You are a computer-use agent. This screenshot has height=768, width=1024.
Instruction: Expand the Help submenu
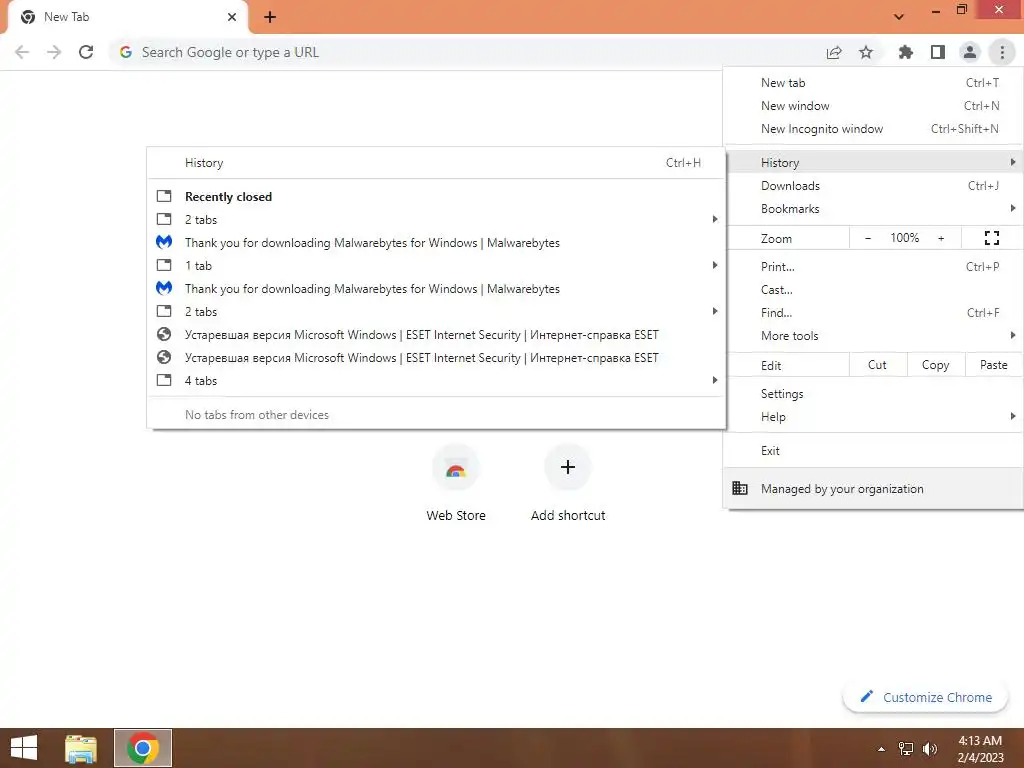tap(873, 417)
